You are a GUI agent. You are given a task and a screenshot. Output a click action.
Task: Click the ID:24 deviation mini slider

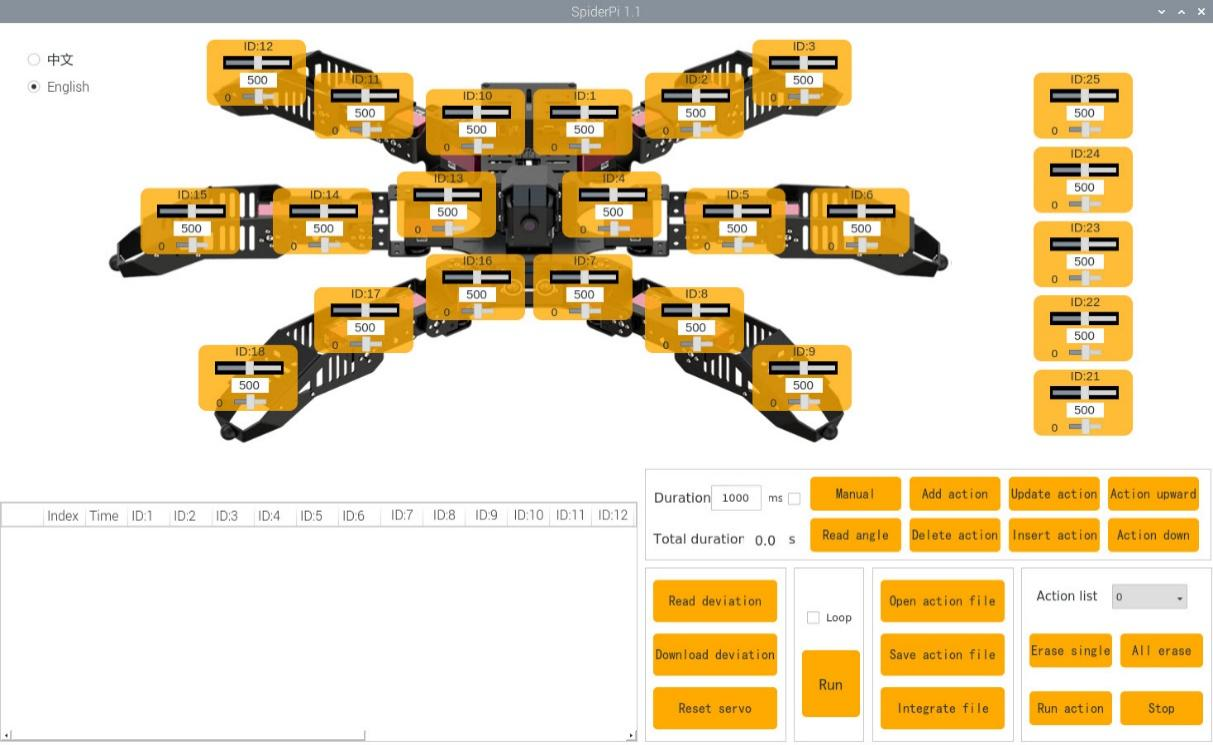click(1084, 203)
